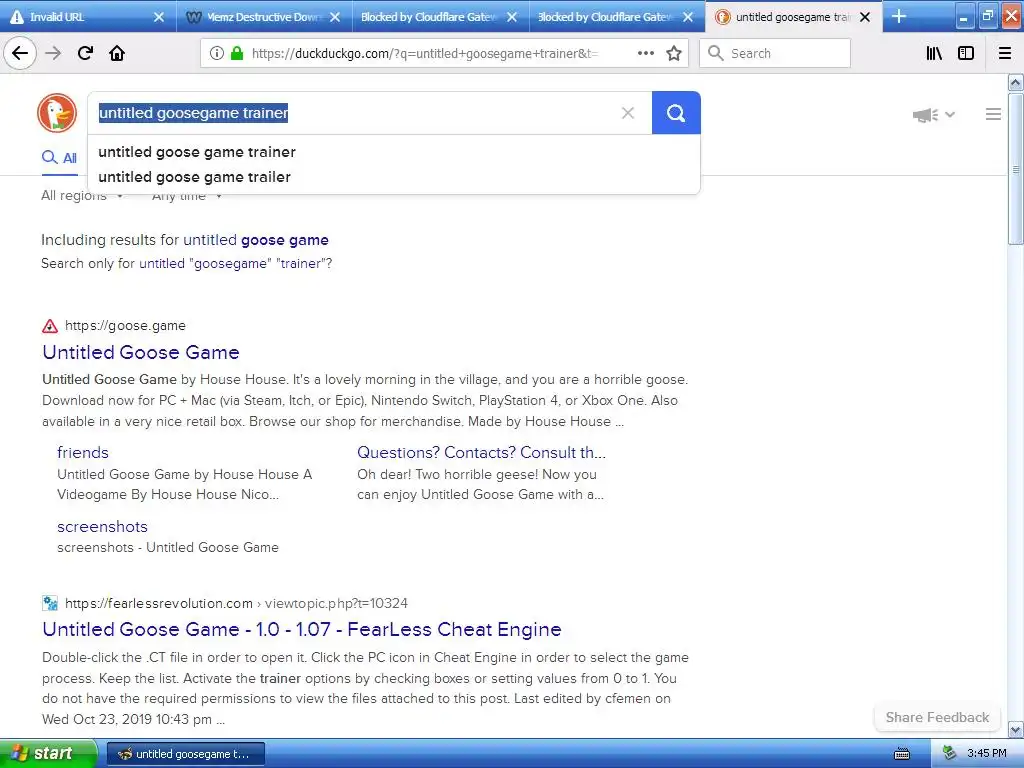The height and width of the screenshot is (768, 1024).
Task: Open the Firefox hamburger menu
Action: click(x=1005, y=53)
